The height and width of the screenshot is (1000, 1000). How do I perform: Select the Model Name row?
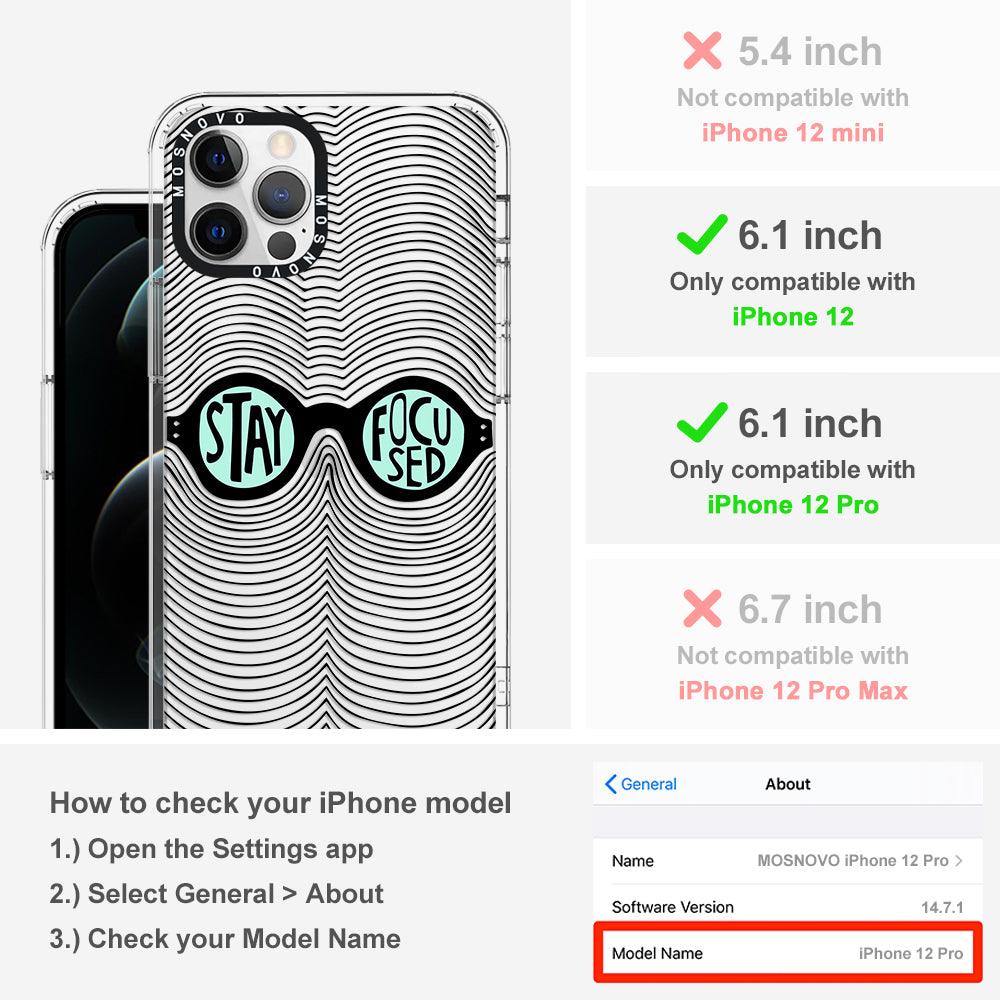pos(788,953)
